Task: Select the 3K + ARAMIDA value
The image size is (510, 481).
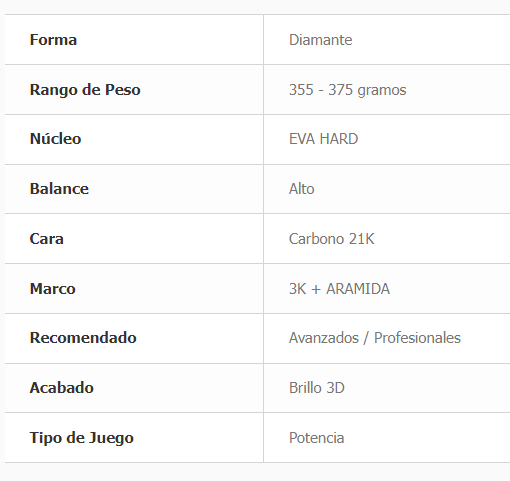Action: pyautogui.click(x=339, y=289)
